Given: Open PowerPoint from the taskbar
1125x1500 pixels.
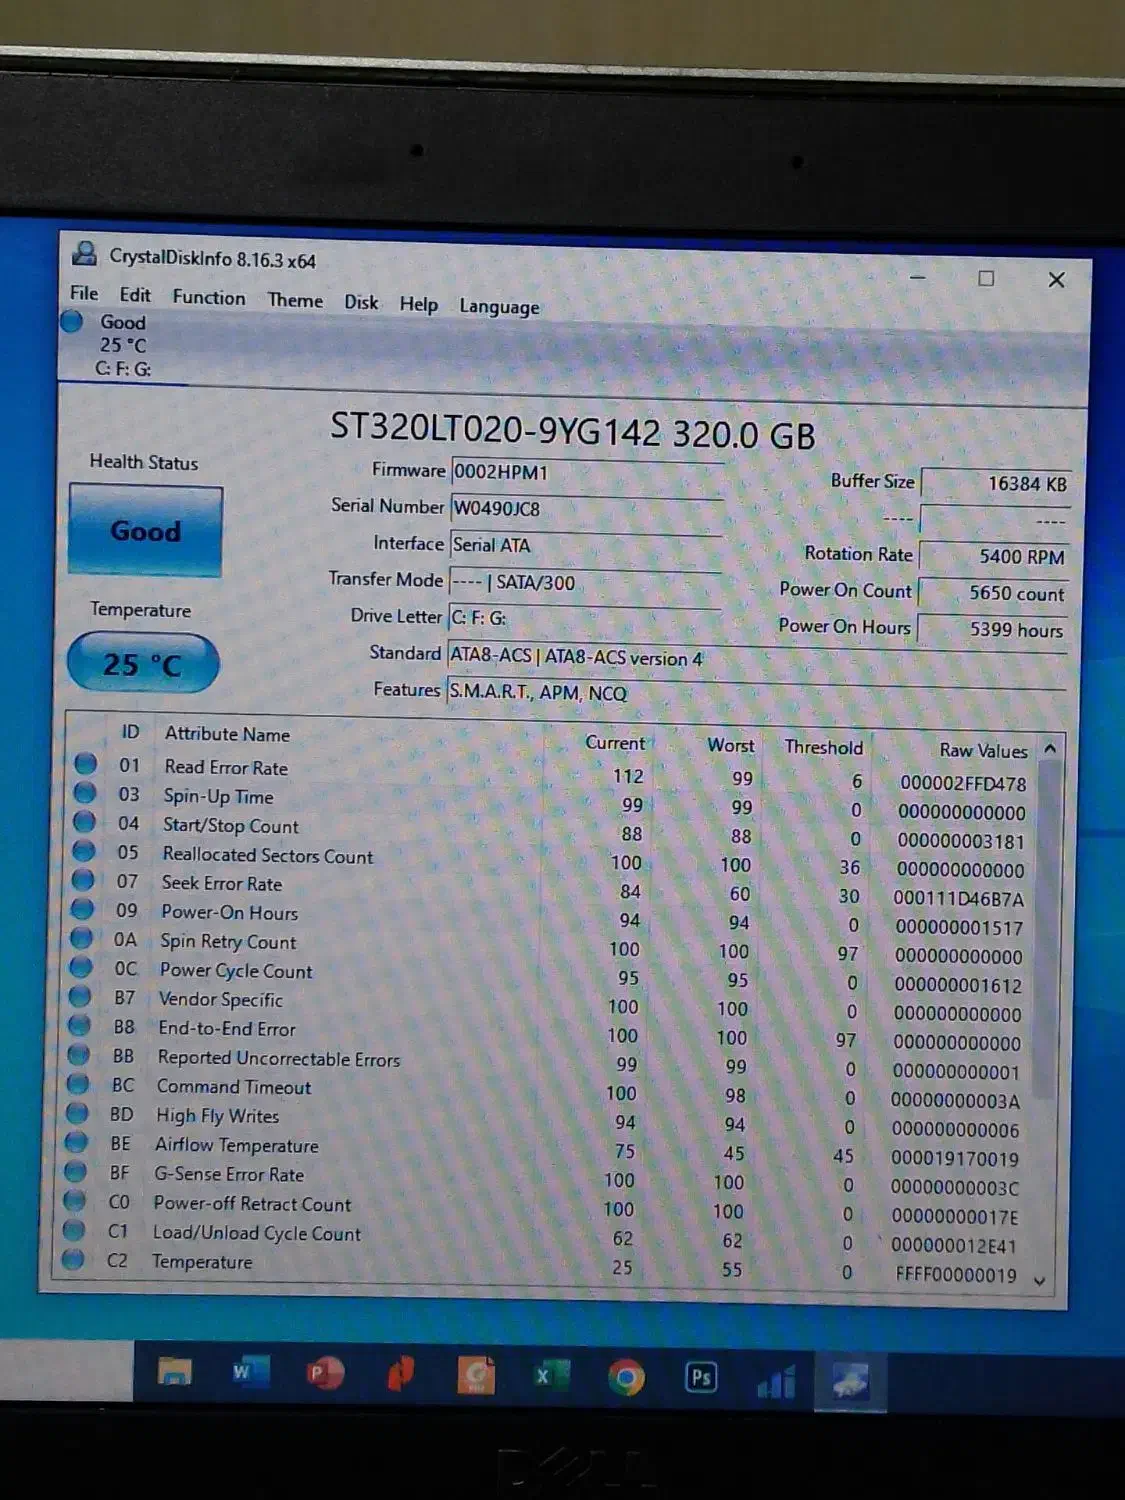Looking at the screenshot, I should click(x=324, y=1375).
